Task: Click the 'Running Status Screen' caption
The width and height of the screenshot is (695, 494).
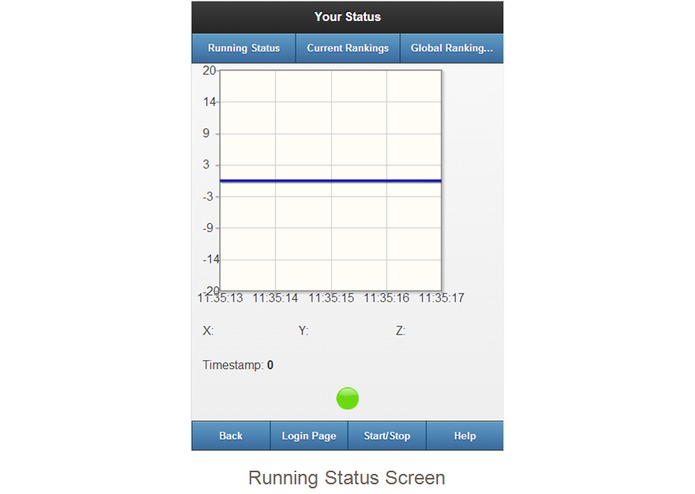Action: (x=347, y=478)
